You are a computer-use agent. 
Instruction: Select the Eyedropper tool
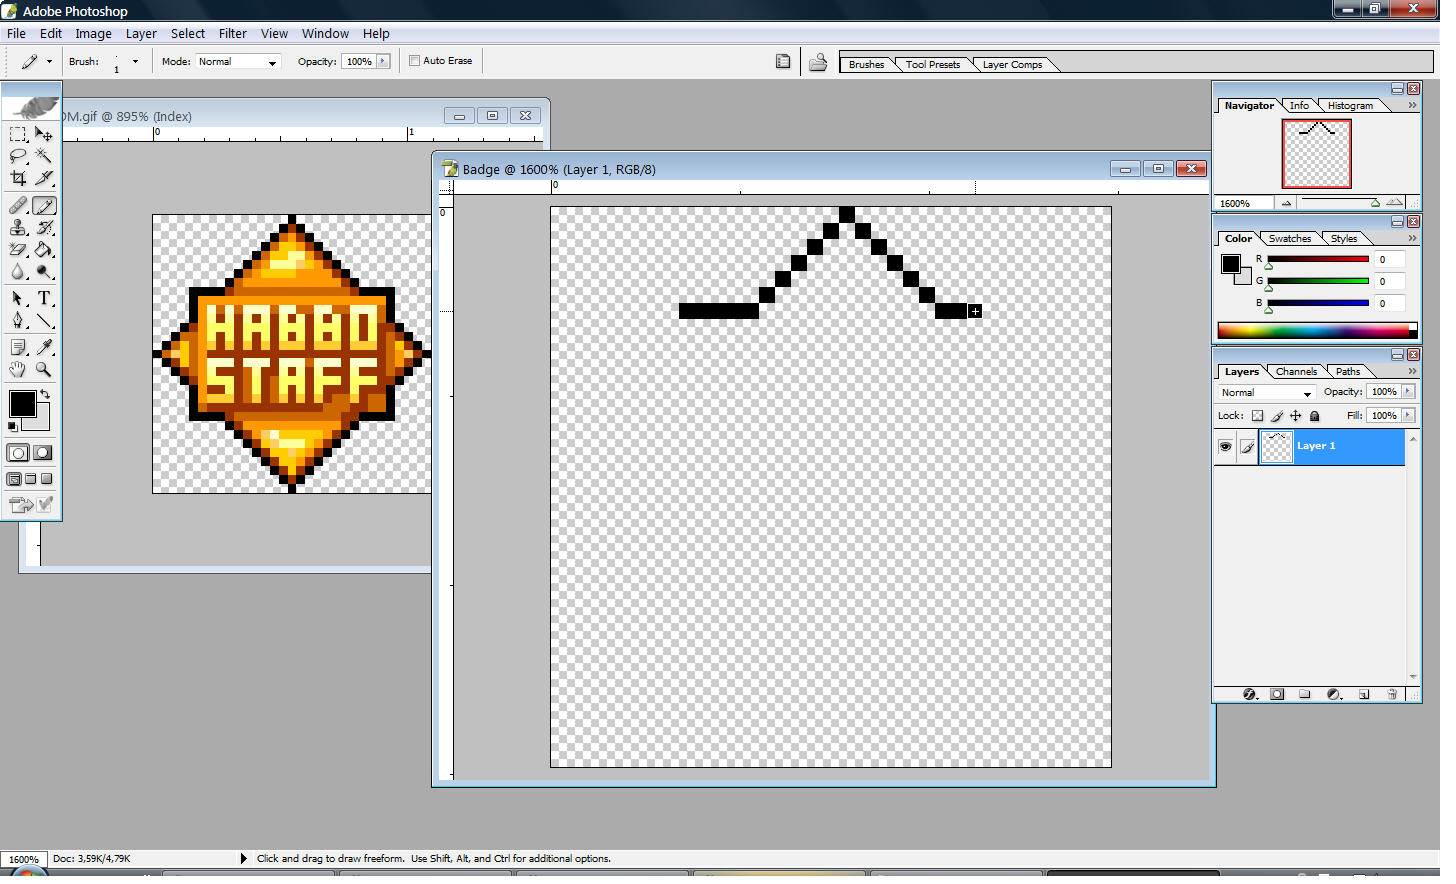(44, 347)
